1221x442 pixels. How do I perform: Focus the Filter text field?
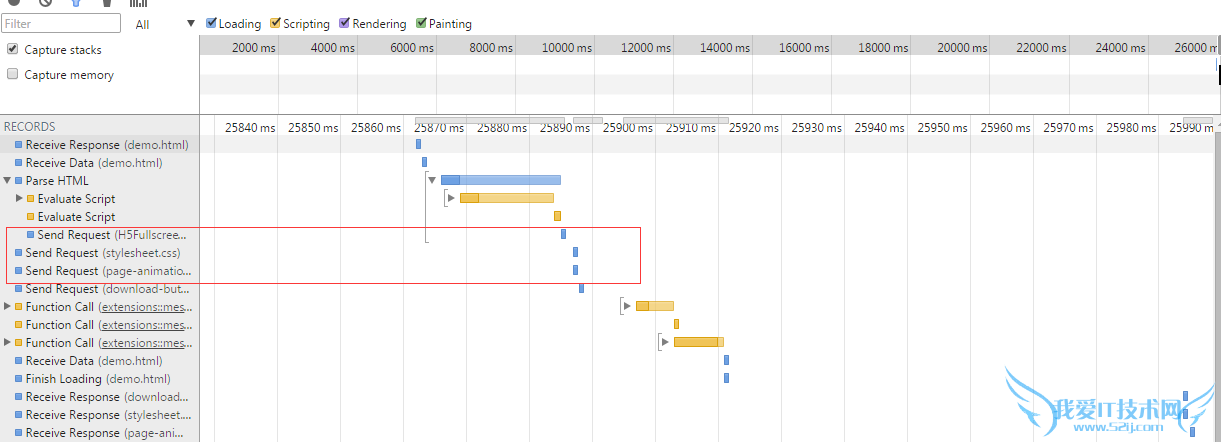[x=61, y=23]
